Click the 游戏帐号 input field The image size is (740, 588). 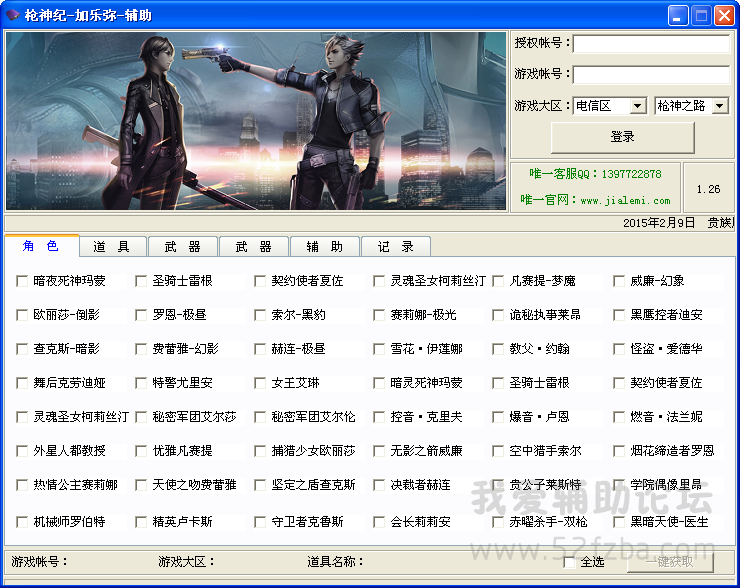(651, 75)
